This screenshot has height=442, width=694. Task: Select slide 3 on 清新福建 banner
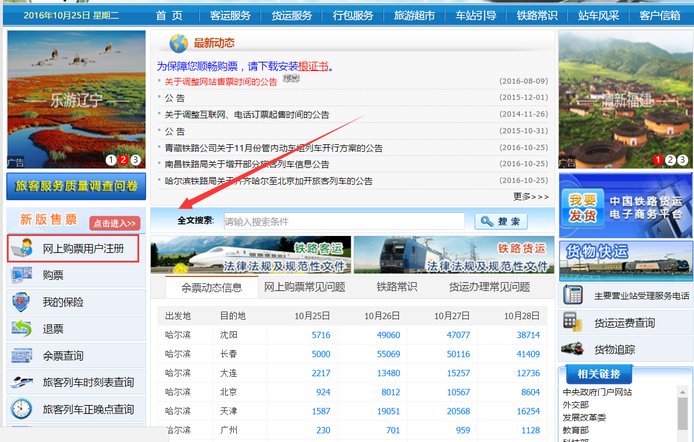(682, 160)
